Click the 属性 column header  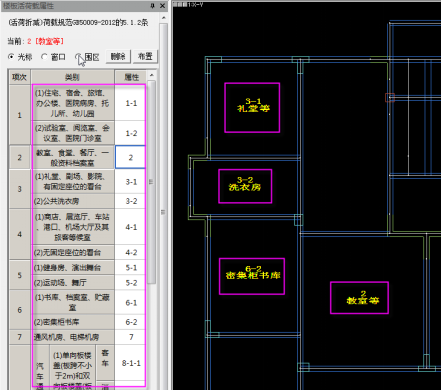coord(131,77)
